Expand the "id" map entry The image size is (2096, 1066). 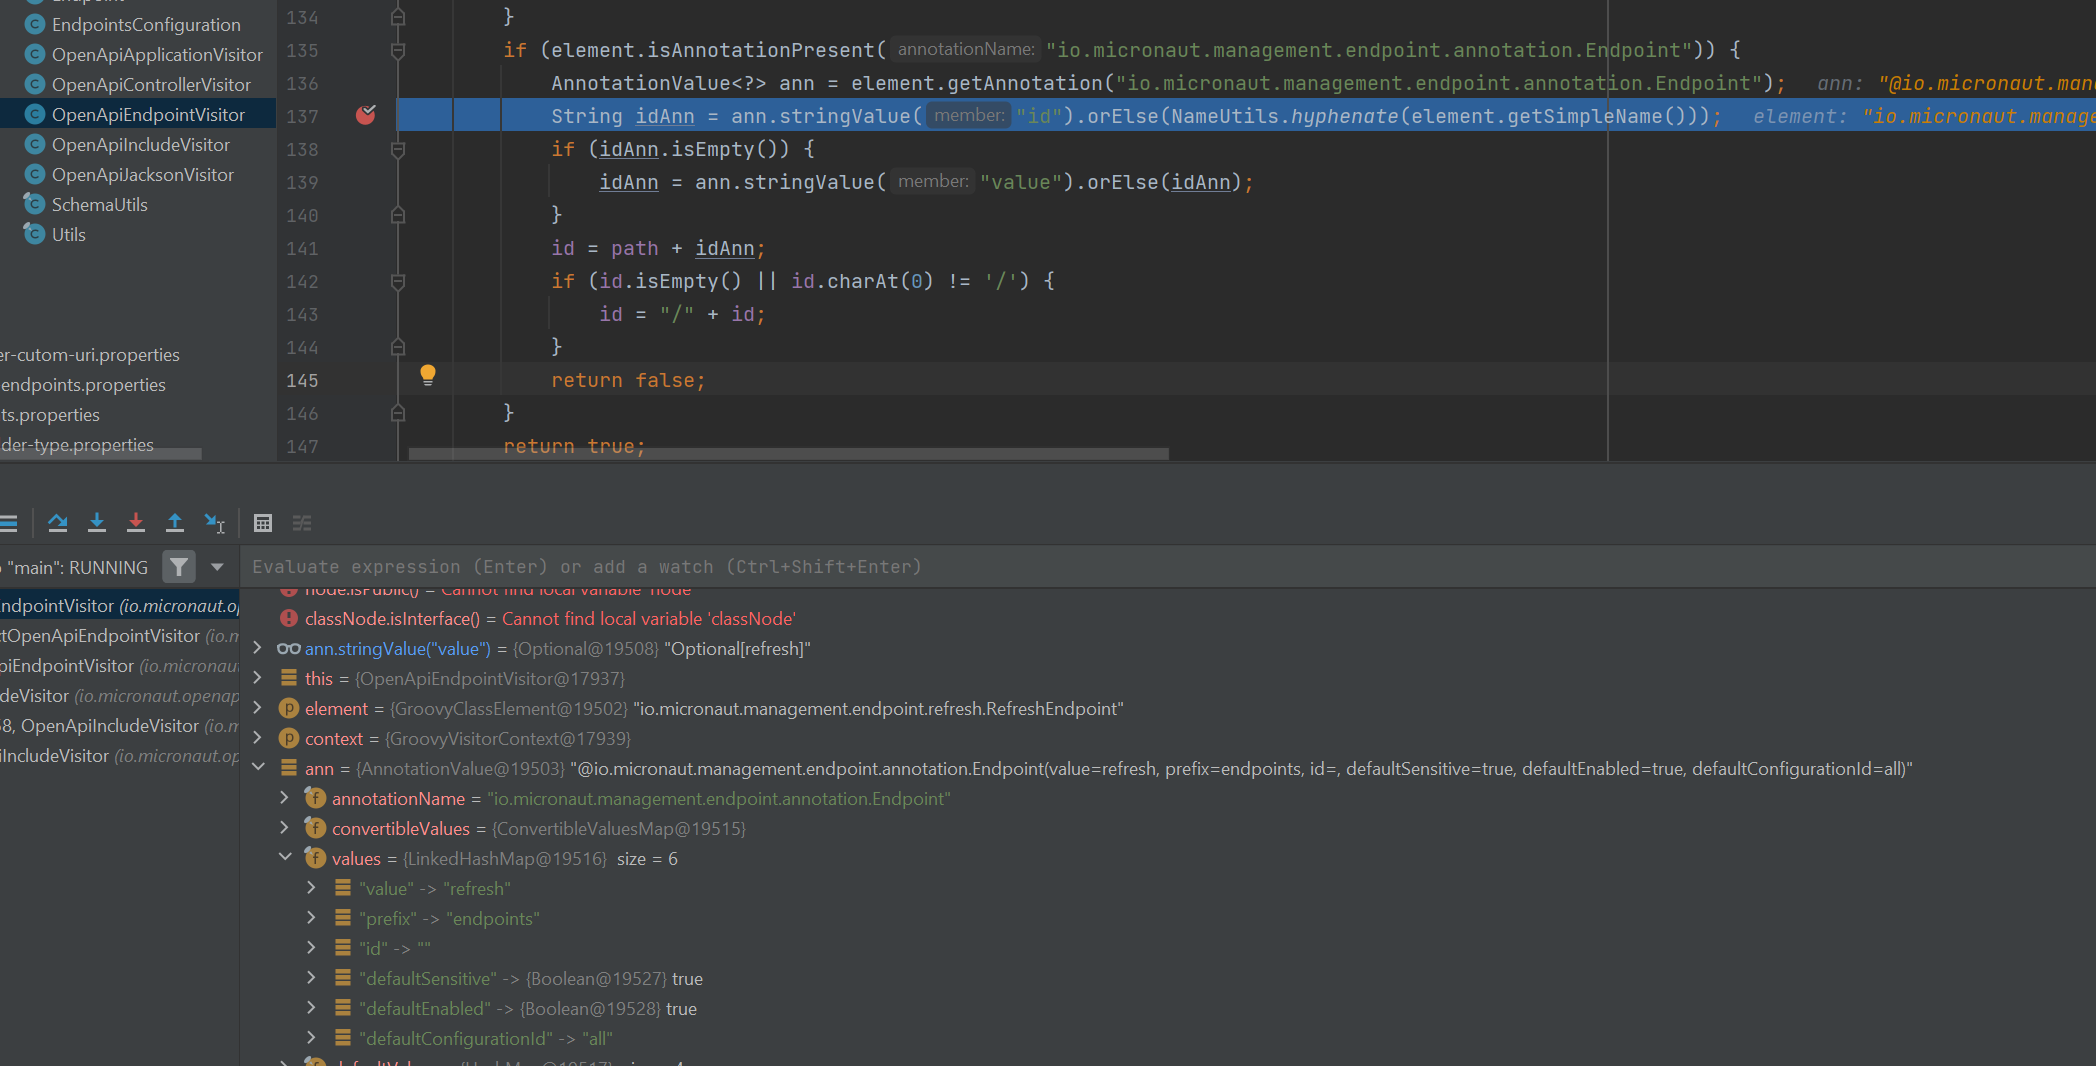[312, 948]
